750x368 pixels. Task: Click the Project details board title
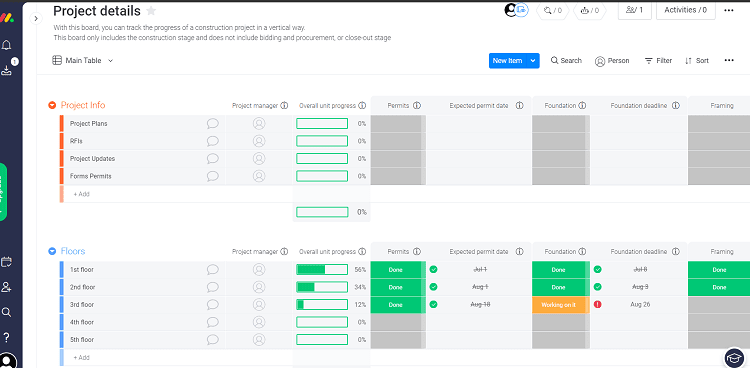tap(97, 11)
